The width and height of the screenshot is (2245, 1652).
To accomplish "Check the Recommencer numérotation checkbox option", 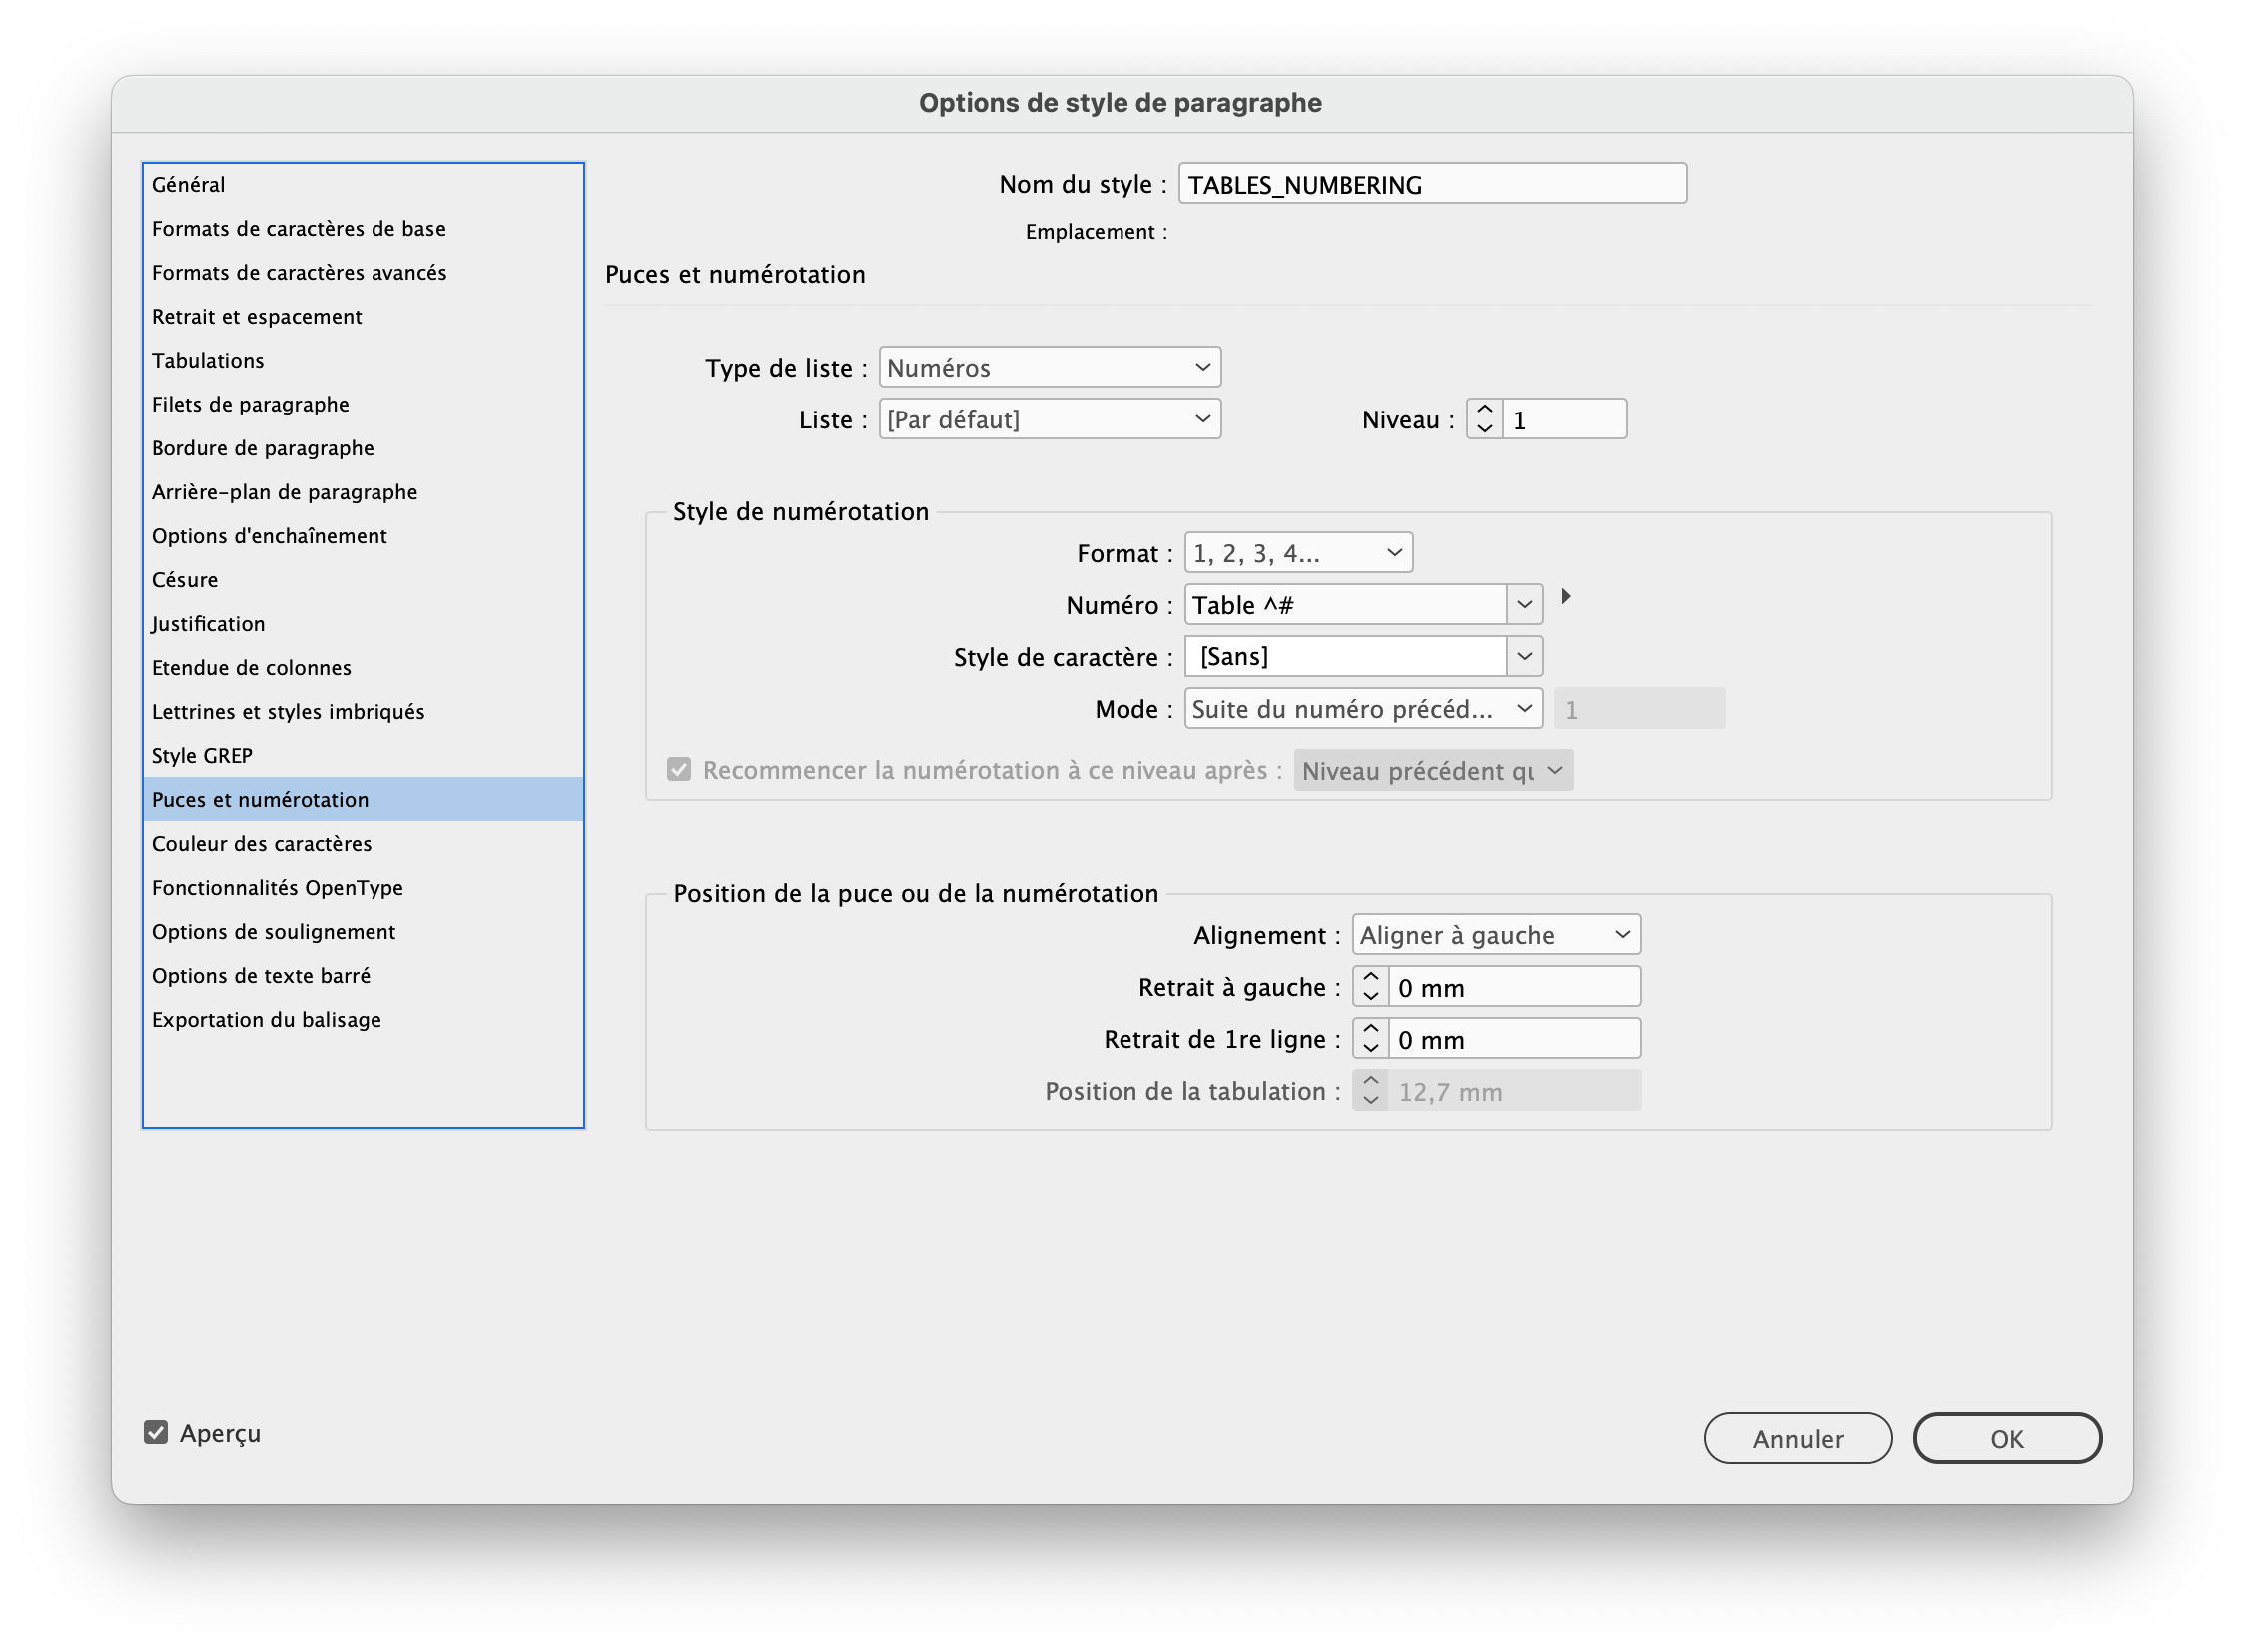I will coord(678,768).
